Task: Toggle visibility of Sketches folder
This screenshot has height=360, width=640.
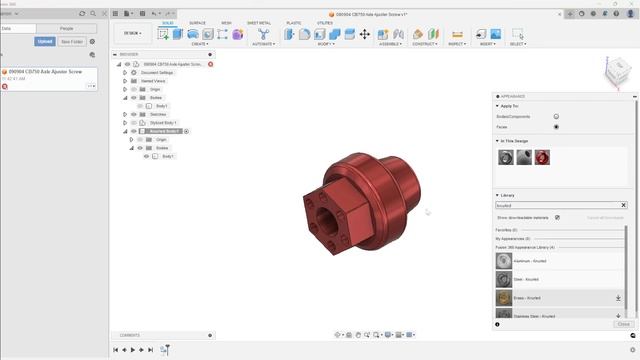Action: coord(134,114)
